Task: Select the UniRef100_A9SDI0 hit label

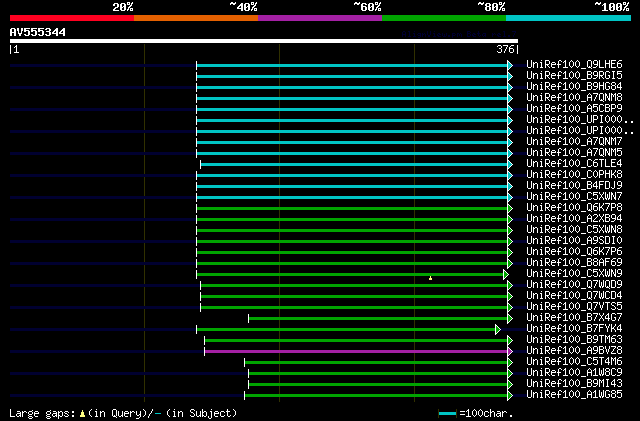Action: pos(574,241)
